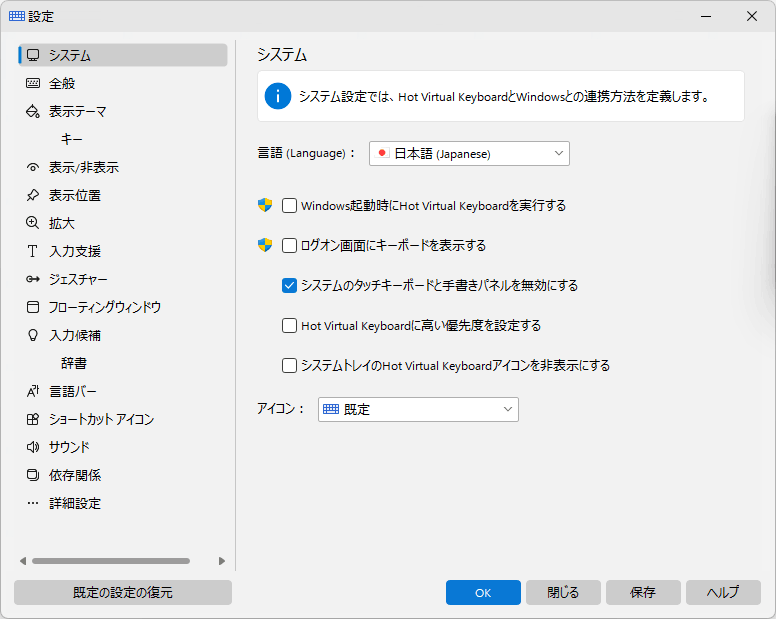Image resolution: width=776 pixels, height=619 pixels.
Task: Click sidebar scrollbar right arrow
Action: [222, 561]
